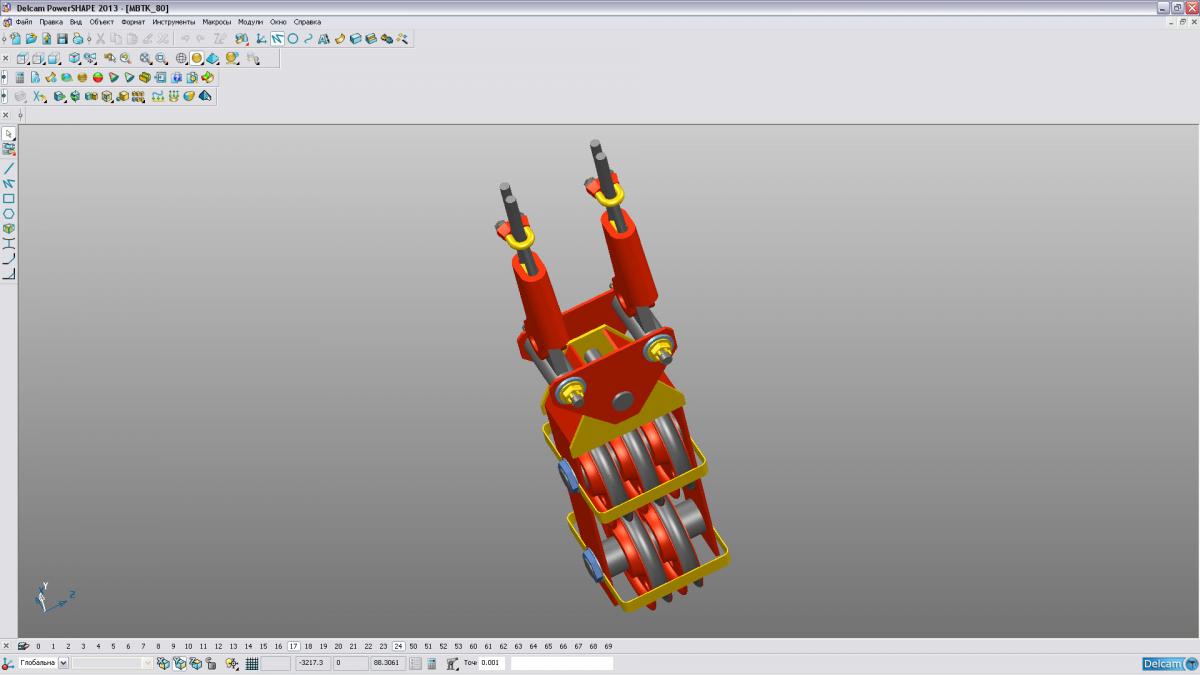The image size is (1200, 675).
Task: Select the Curve tool icon
Action: tap(308, 38)
